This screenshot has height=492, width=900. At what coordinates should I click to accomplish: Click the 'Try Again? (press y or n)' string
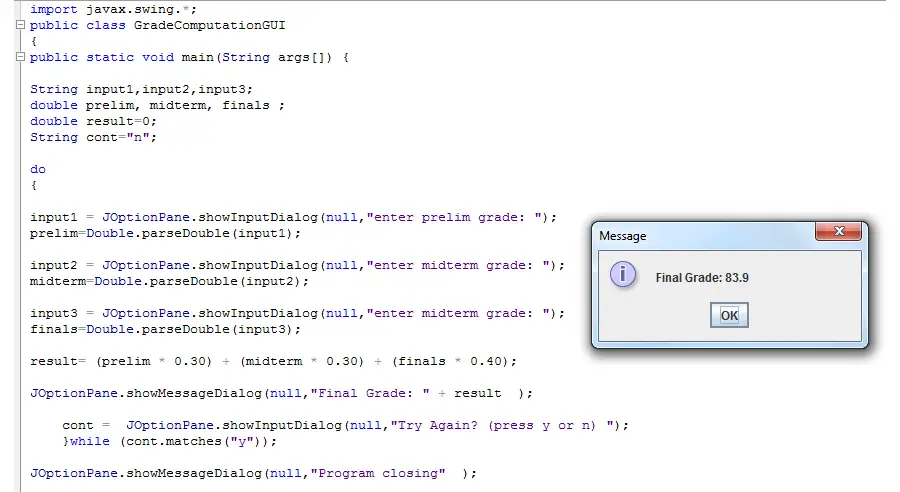coord(502,425)
